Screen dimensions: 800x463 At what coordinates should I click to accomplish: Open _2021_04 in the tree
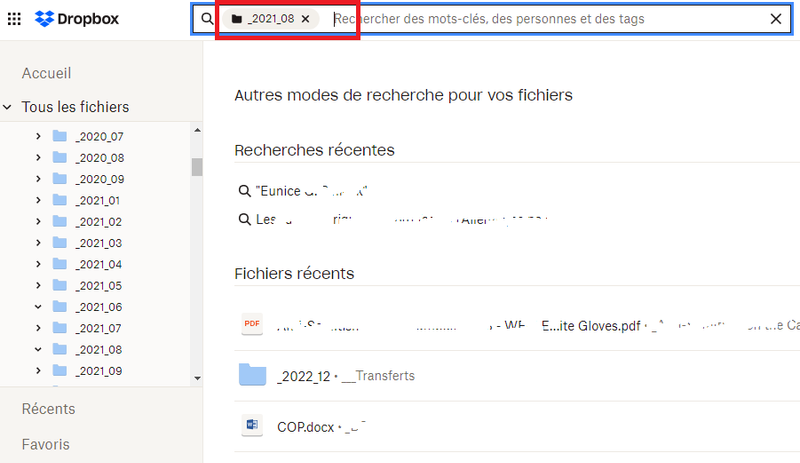pos(99,264)
